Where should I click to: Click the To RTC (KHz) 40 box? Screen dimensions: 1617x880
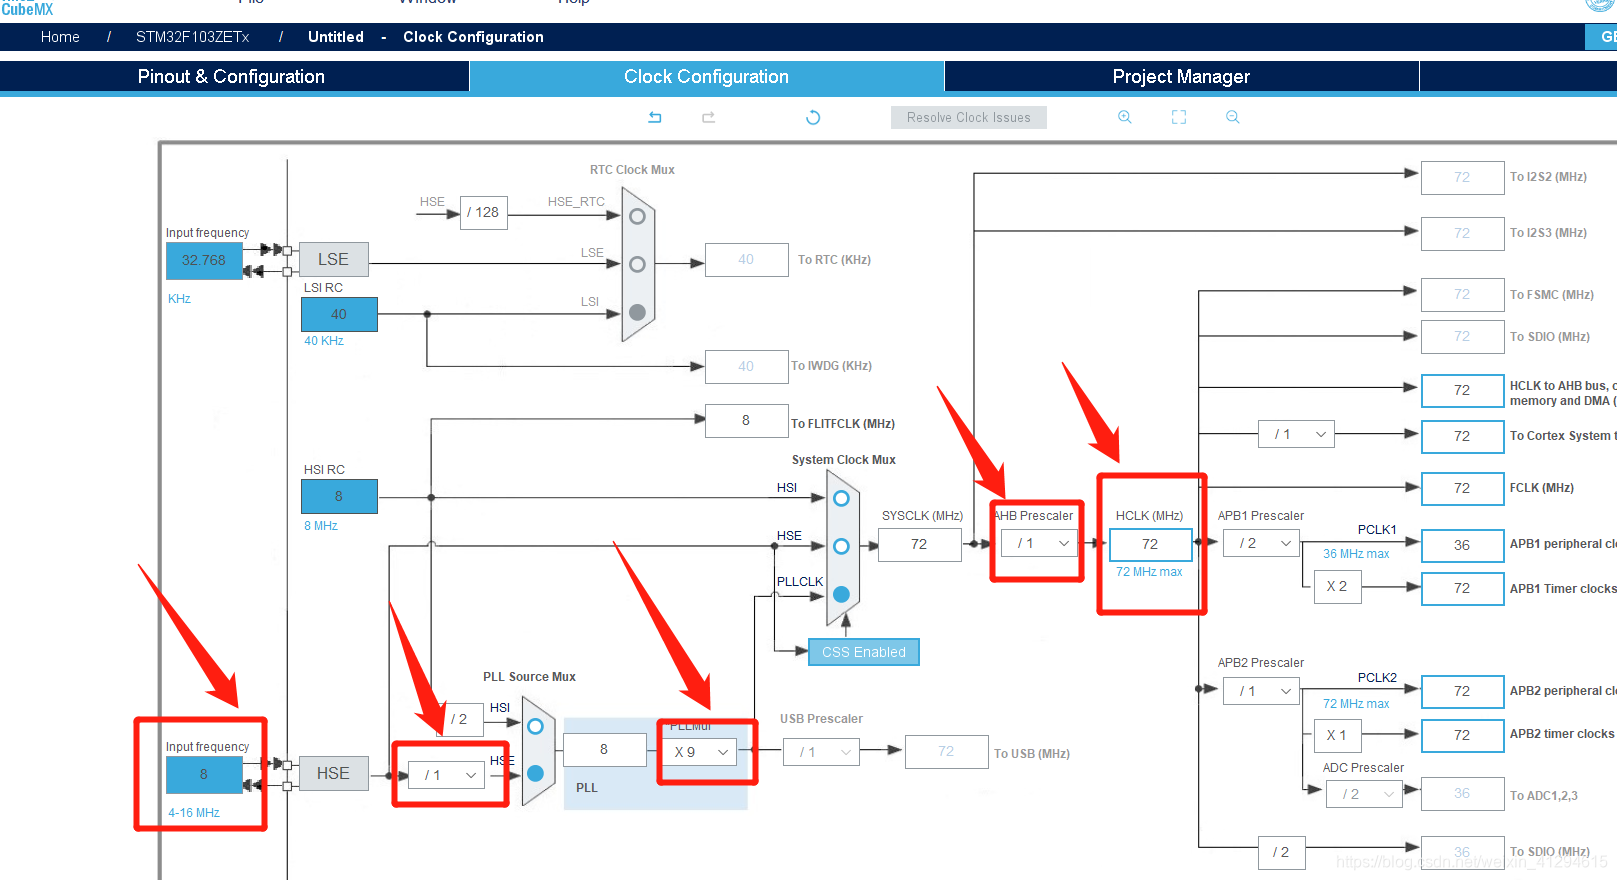(x=746, y=259)
